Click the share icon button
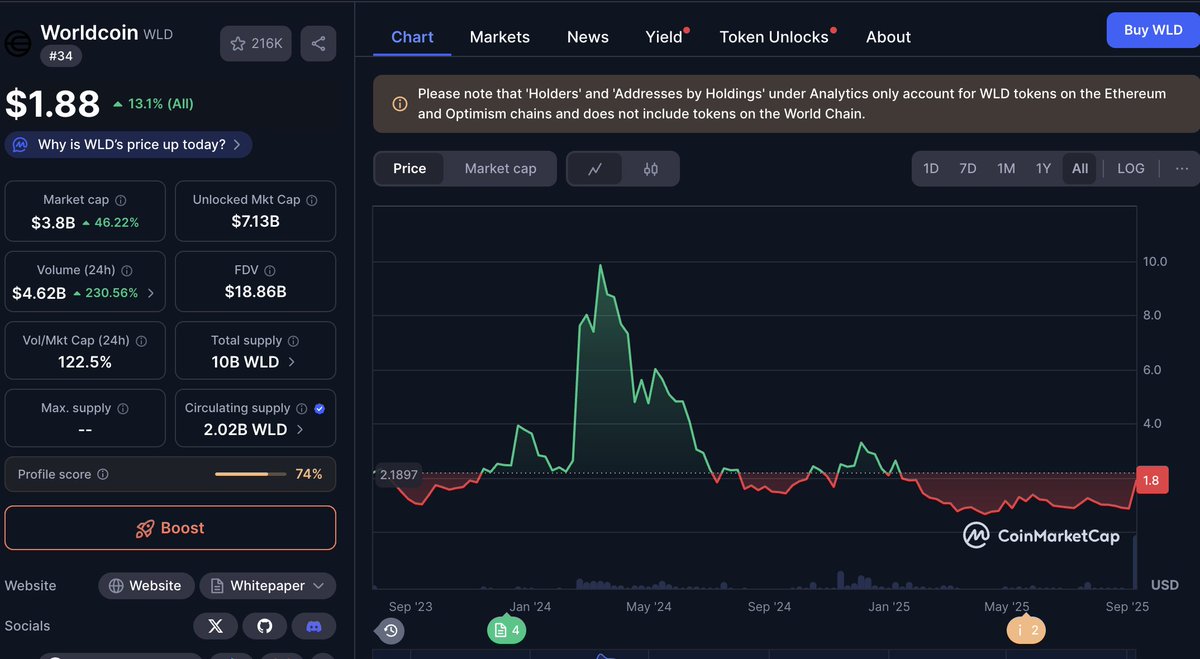The width and height of the screenshot is (1200, 659). (318, 44)
